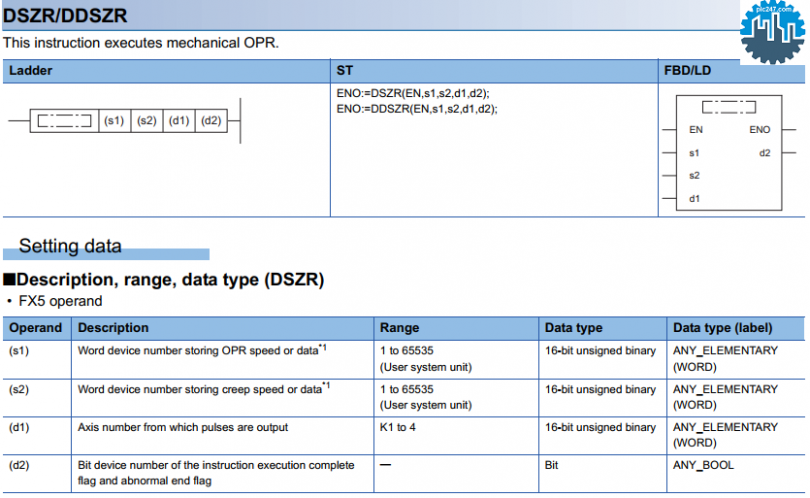Viewport: 810px width, 498px height.
Task: Click the Setting data section heading
Action: click(x=70, y=246)
